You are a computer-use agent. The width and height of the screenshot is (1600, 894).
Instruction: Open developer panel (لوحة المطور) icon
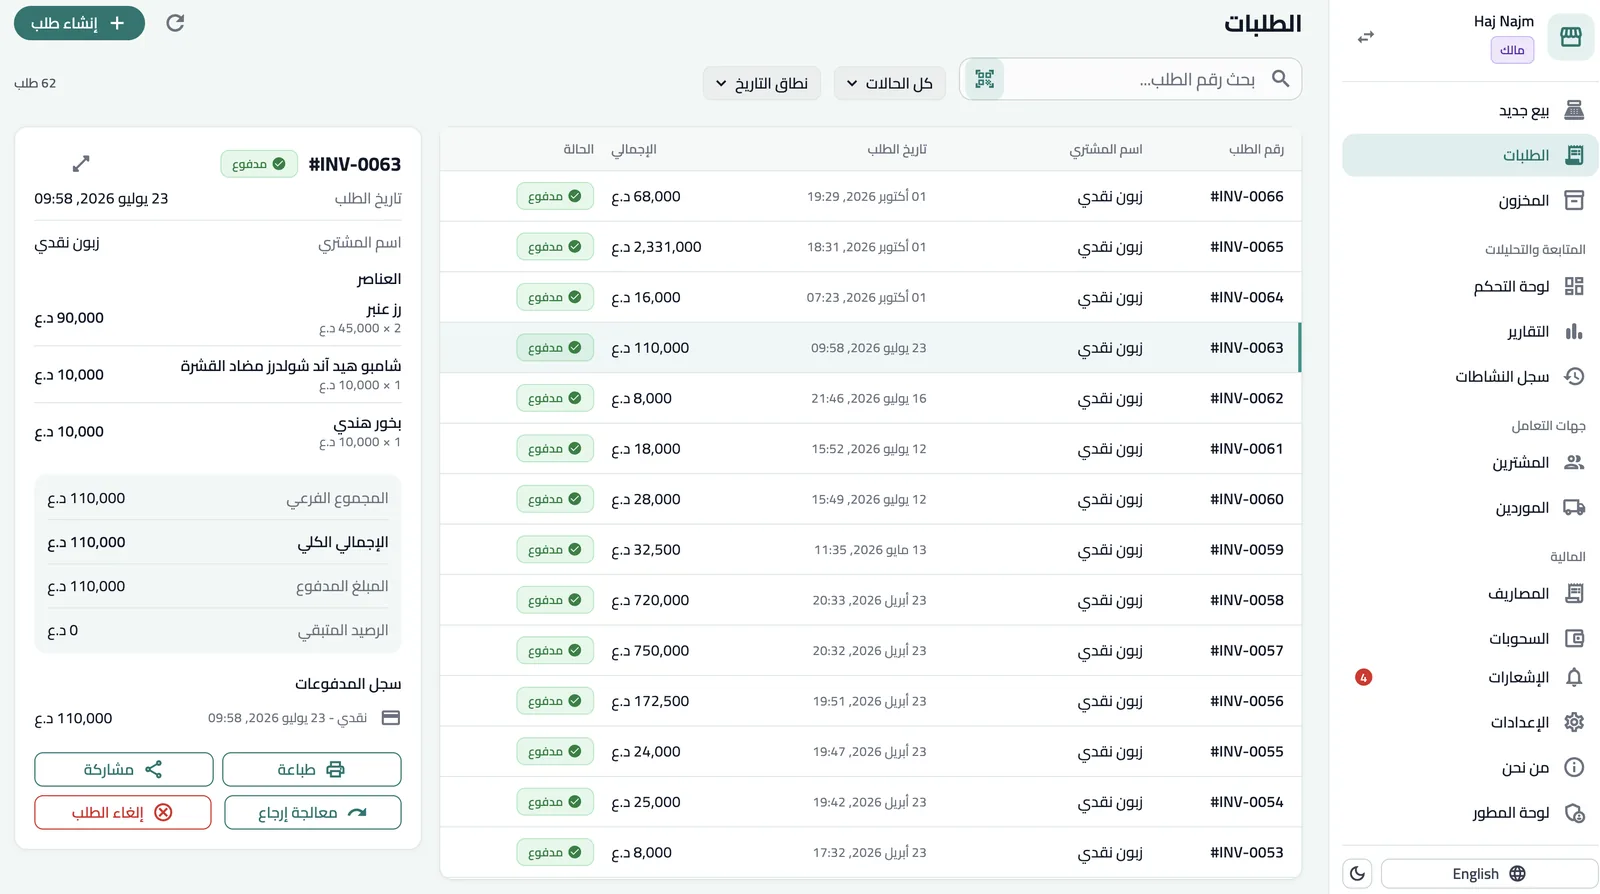click(x=1574, y=813)
